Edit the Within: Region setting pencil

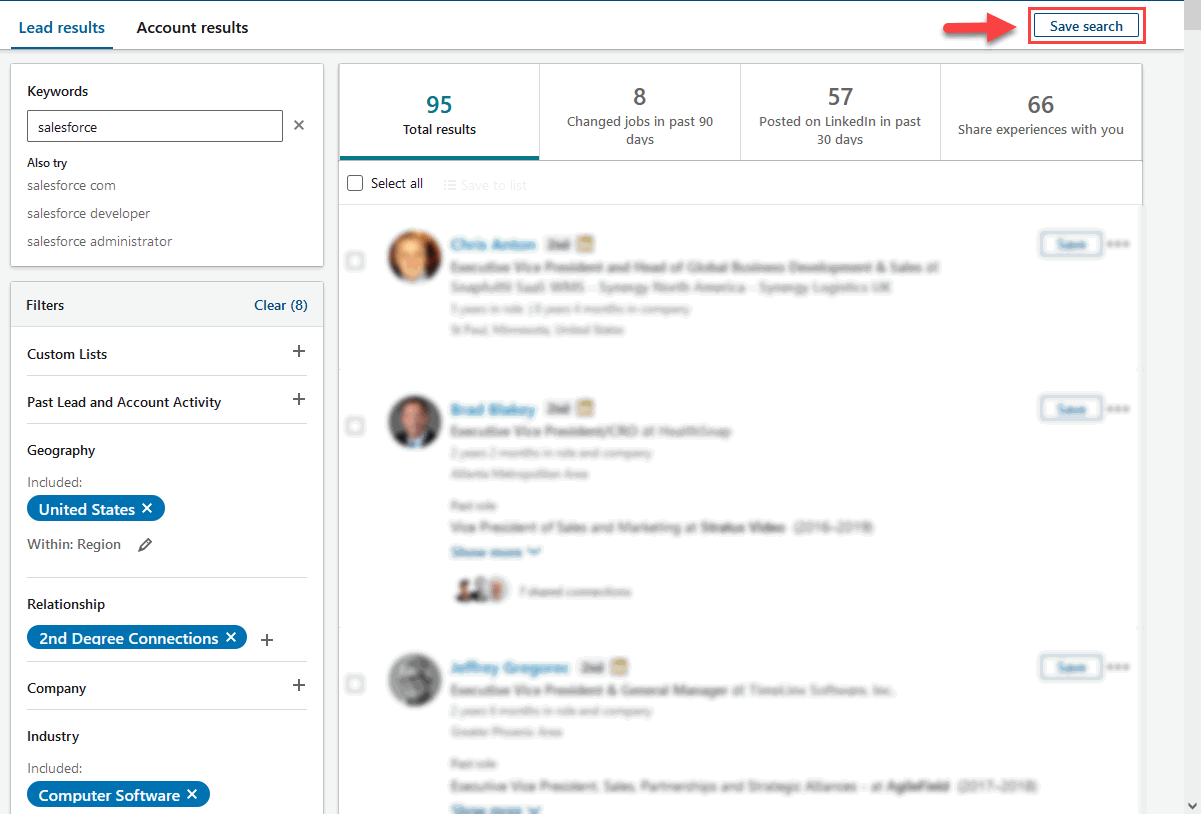coord(145,545)
